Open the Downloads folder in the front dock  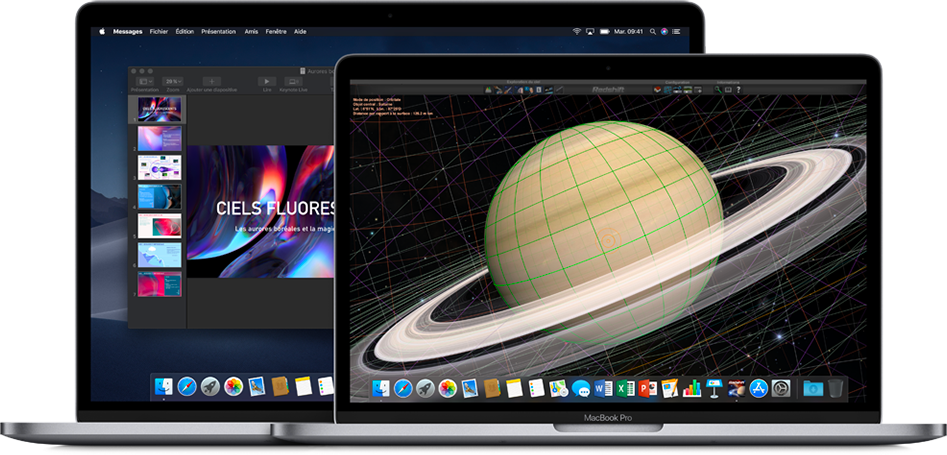tap(813, 388)
